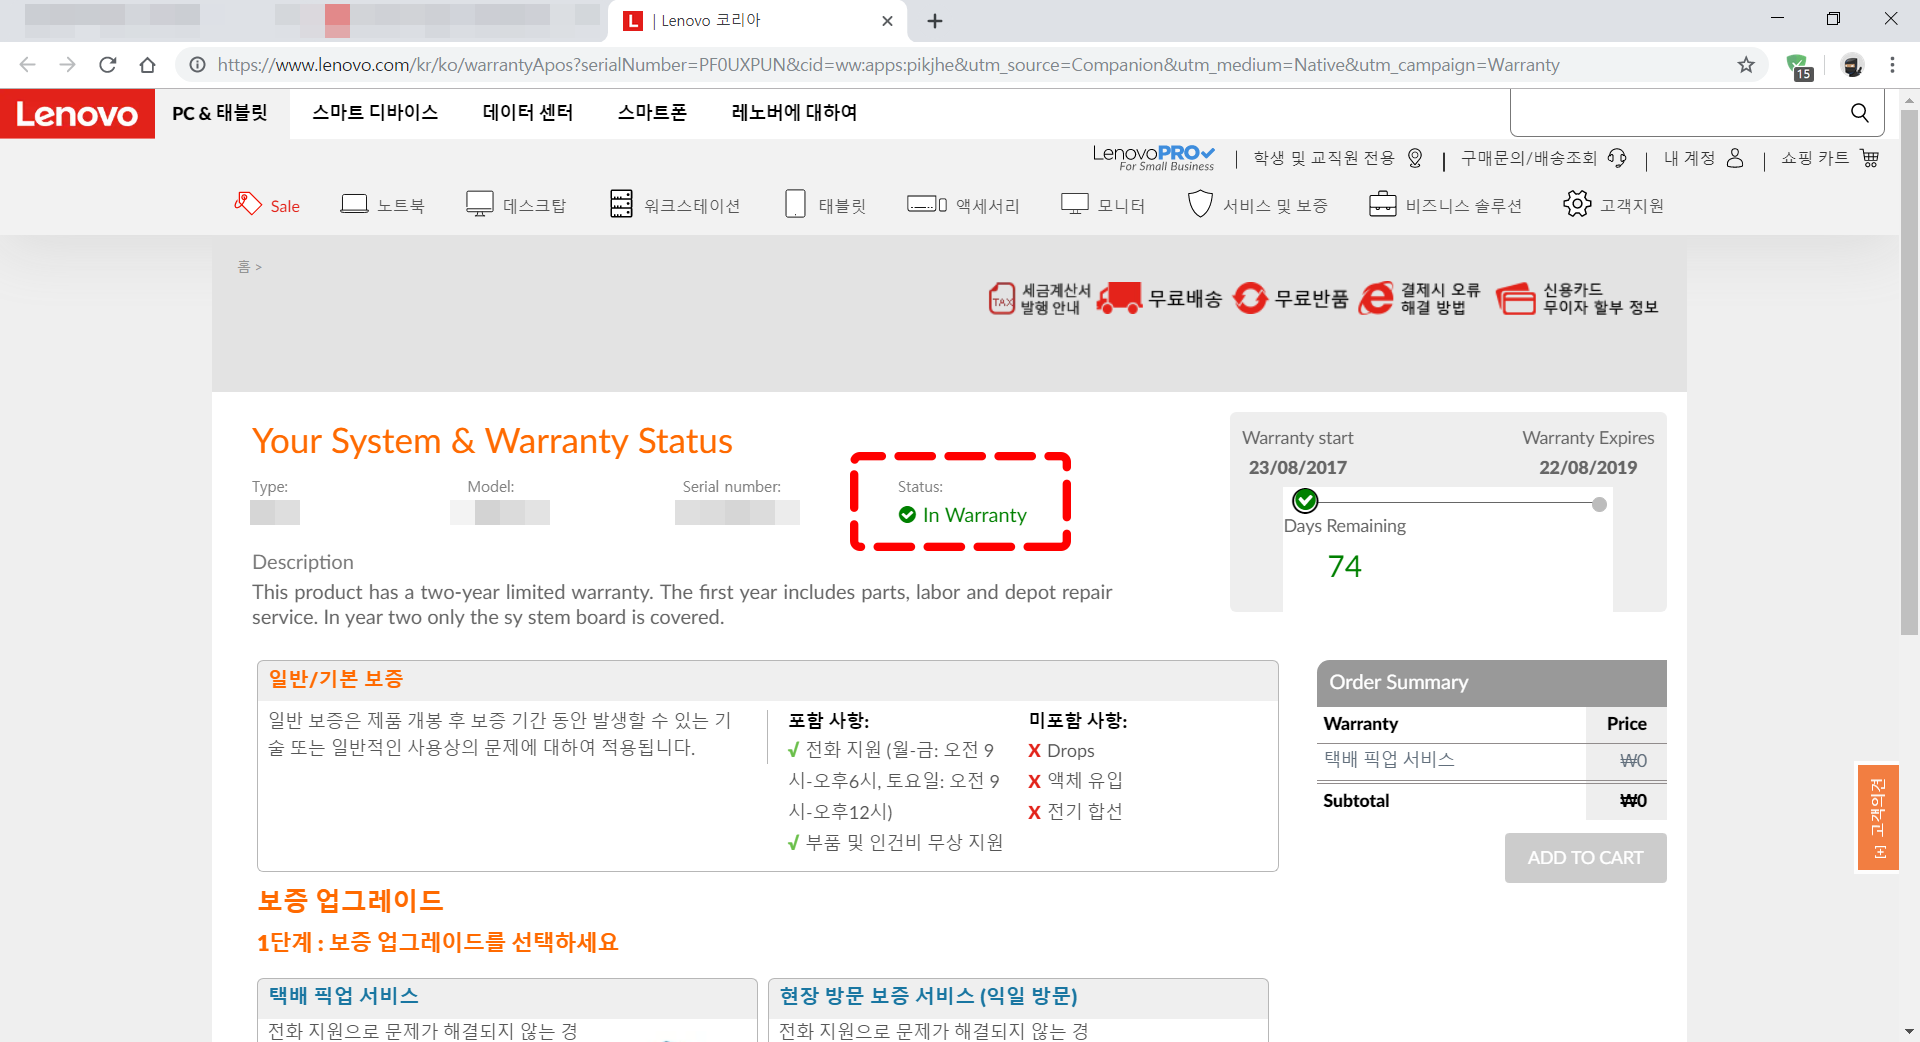Open 세금계산서 발행 안내 banner
Viewport: 1920px width, 1042px height.
pos(1039,298)
